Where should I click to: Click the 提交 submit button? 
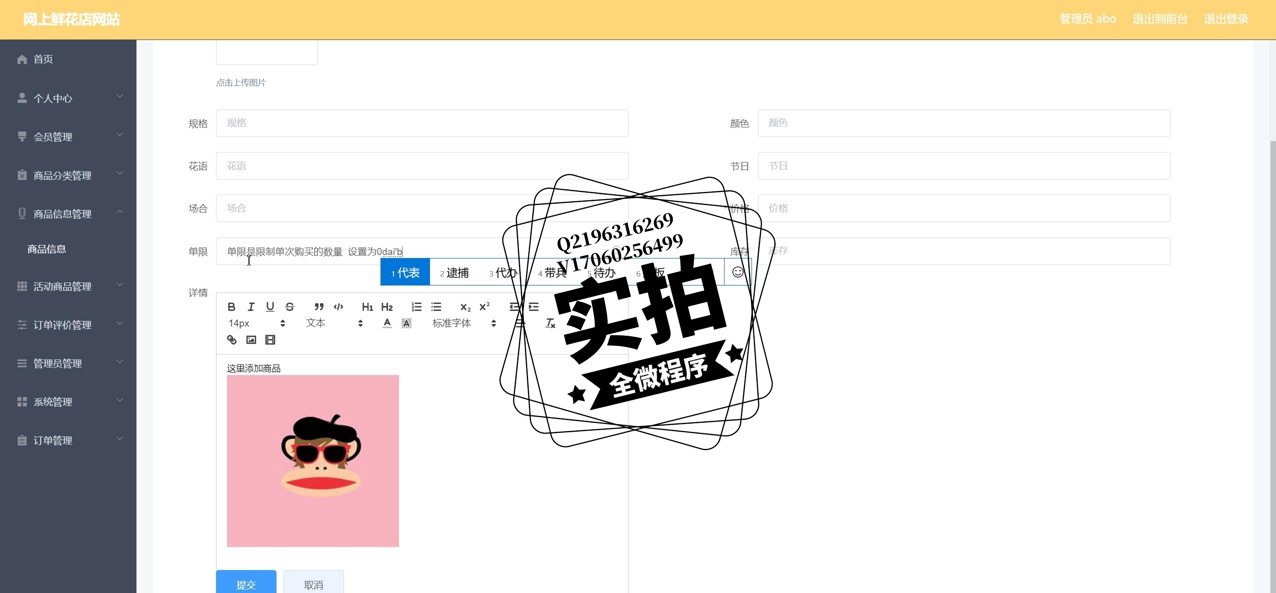click(246, 584)
